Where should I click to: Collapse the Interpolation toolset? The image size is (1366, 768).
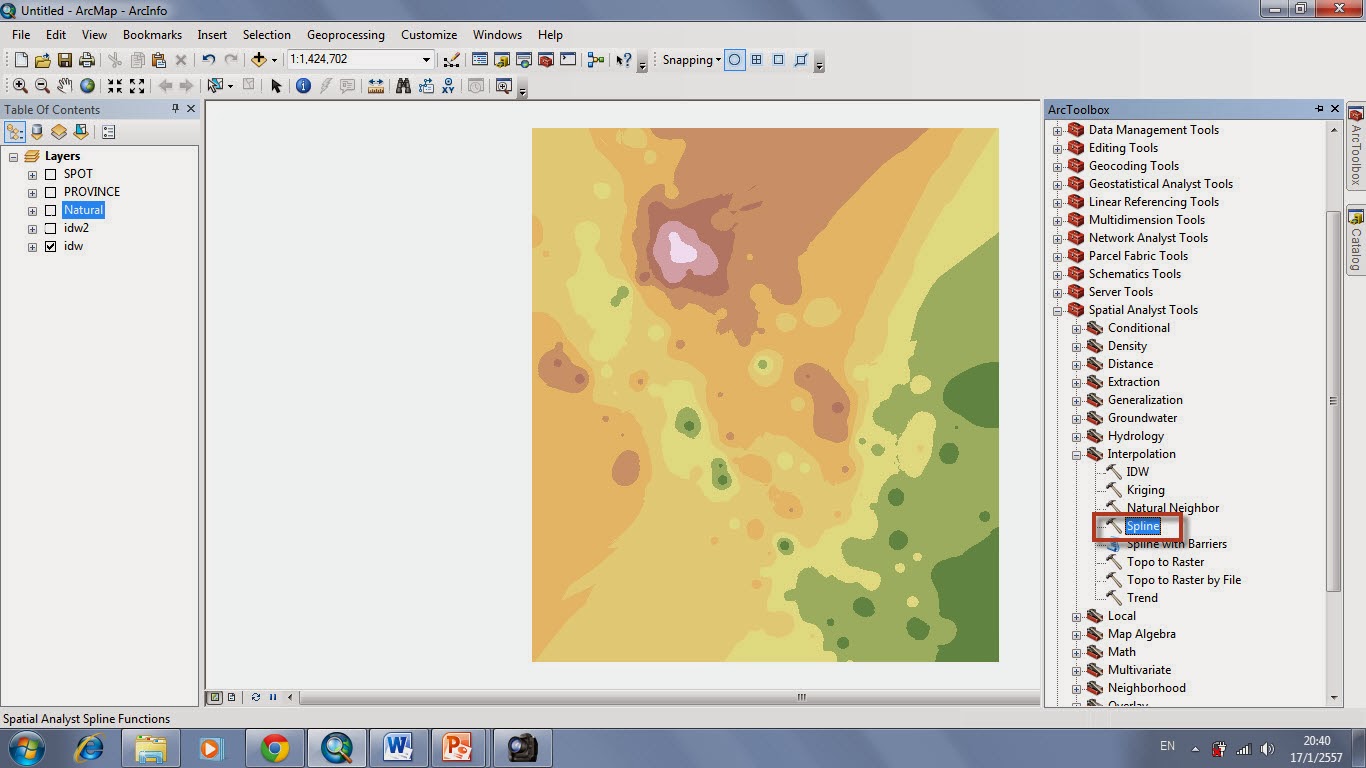pyautogui.click(x=1077, y=454)
